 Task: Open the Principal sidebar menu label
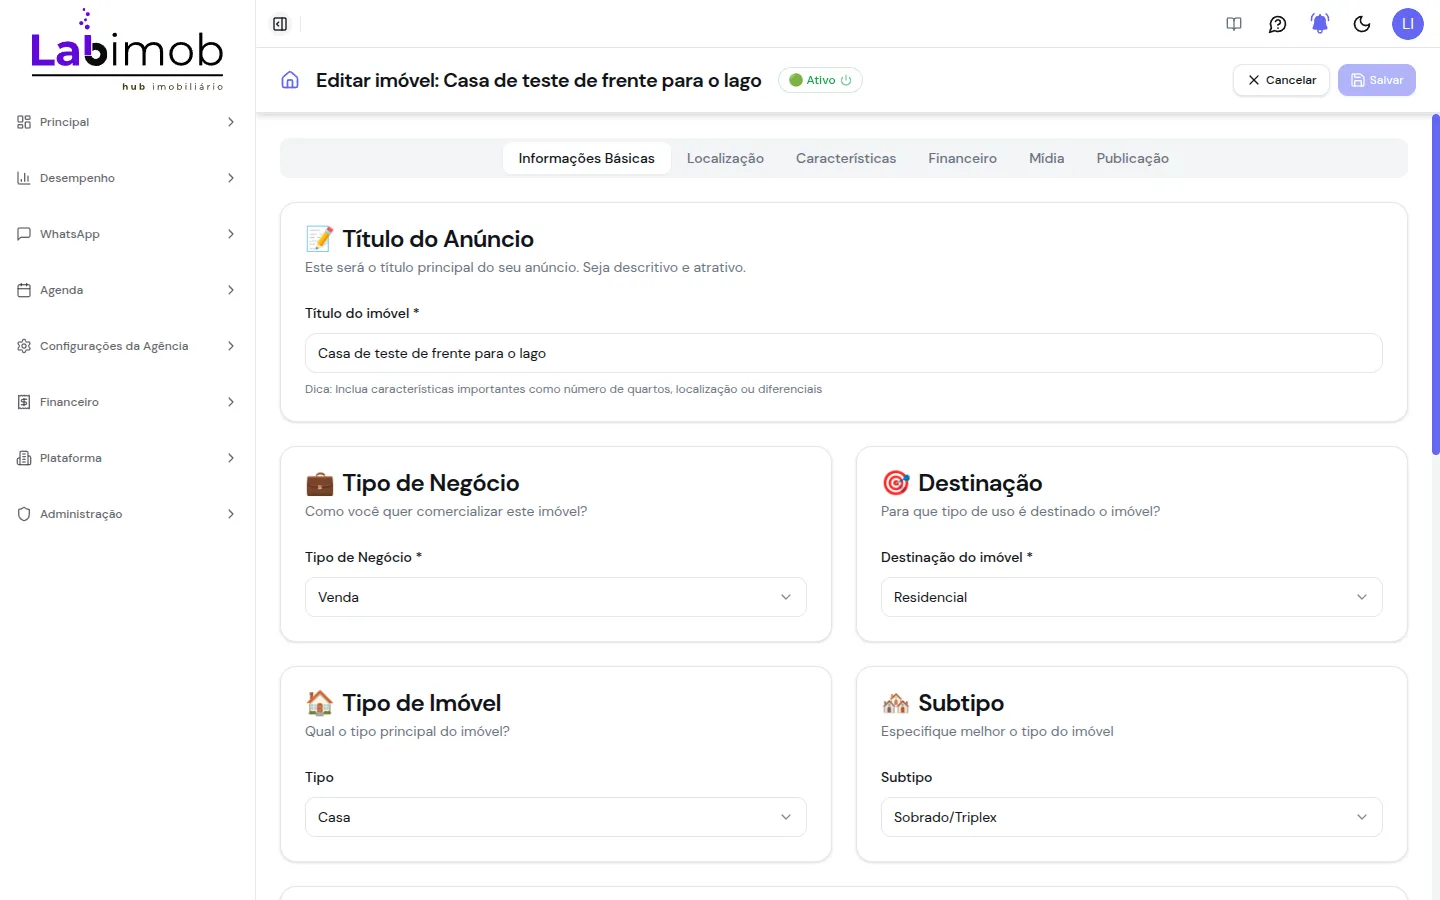[x=64, y=122]
